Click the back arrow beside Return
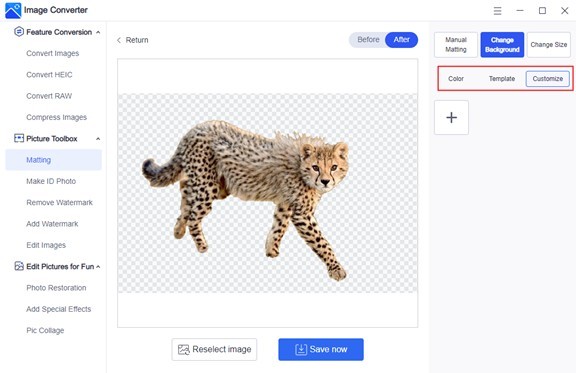Image resolution: width=576 pixels, height=373 pixels. pos(119,40)
